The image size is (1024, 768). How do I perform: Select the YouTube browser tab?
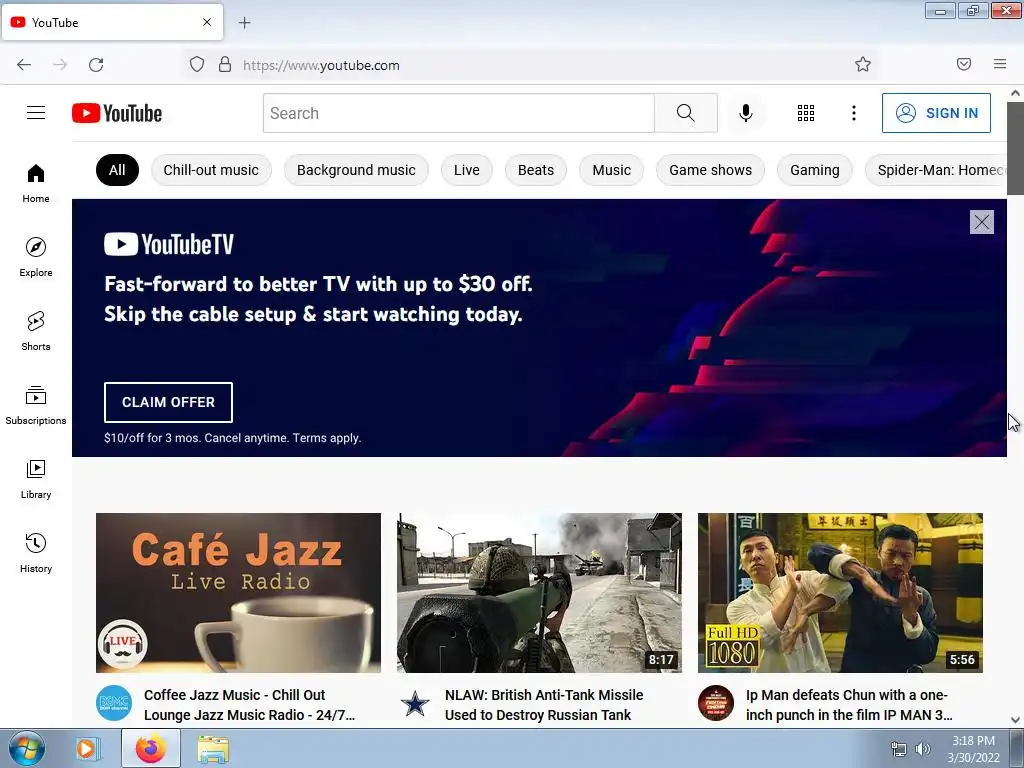[x=112, y=22]
